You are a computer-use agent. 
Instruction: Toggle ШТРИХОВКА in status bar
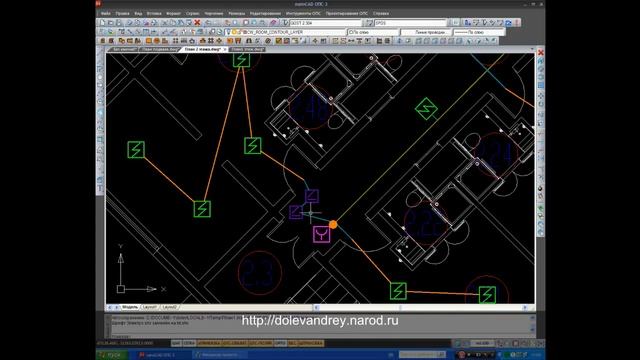pyautogui.click(x=311, y=343)
